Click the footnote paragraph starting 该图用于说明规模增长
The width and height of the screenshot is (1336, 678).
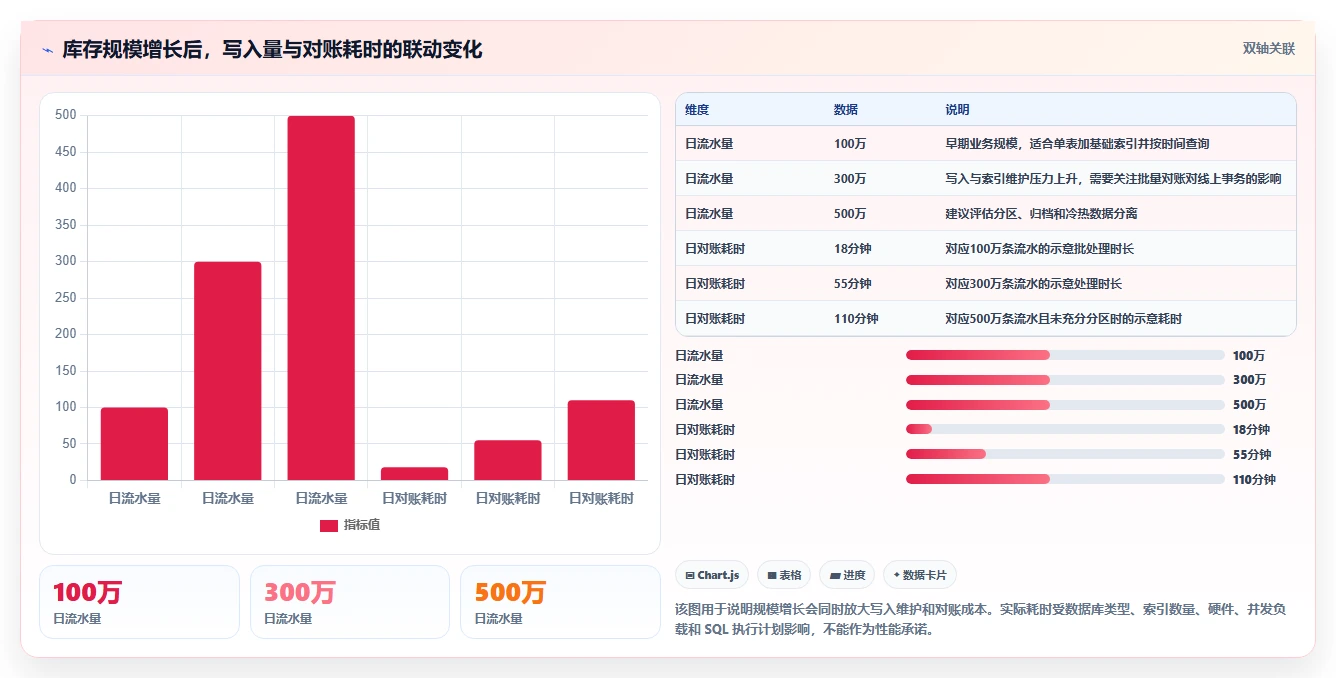(981, 619)
